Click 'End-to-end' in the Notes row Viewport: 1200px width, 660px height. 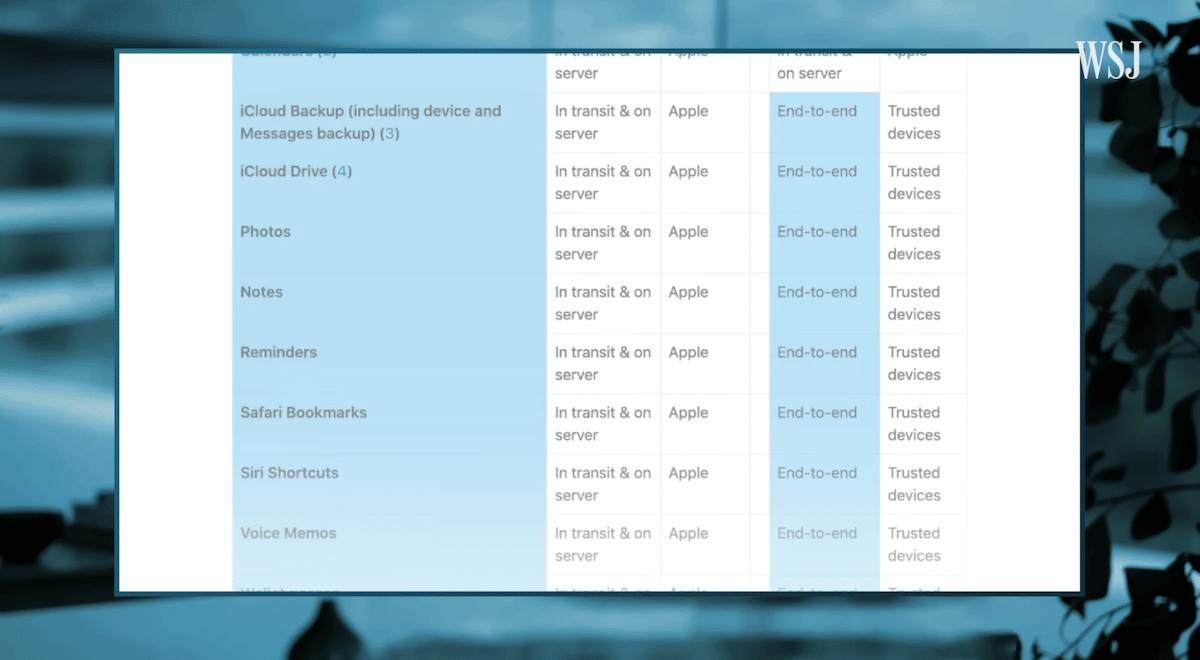(817, 292)
